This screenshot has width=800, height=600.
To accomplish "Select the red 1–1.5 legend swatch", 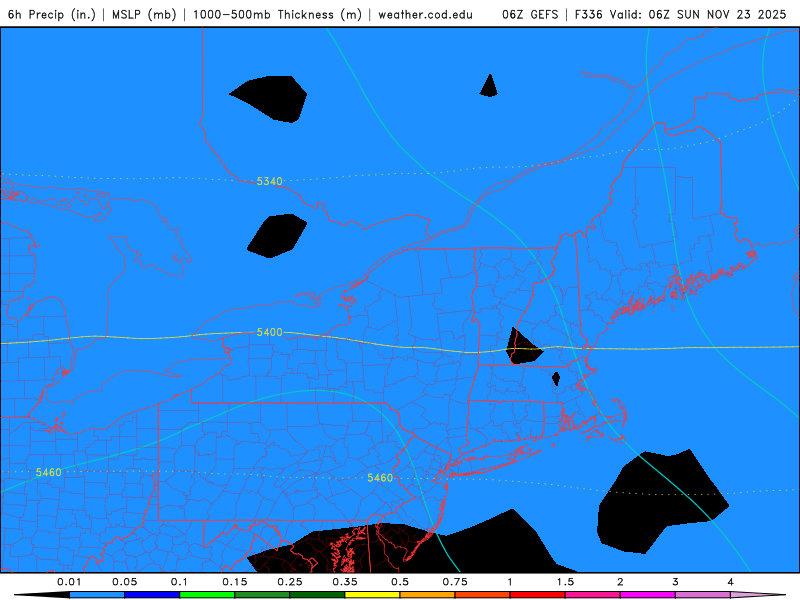I will (538, 595).
